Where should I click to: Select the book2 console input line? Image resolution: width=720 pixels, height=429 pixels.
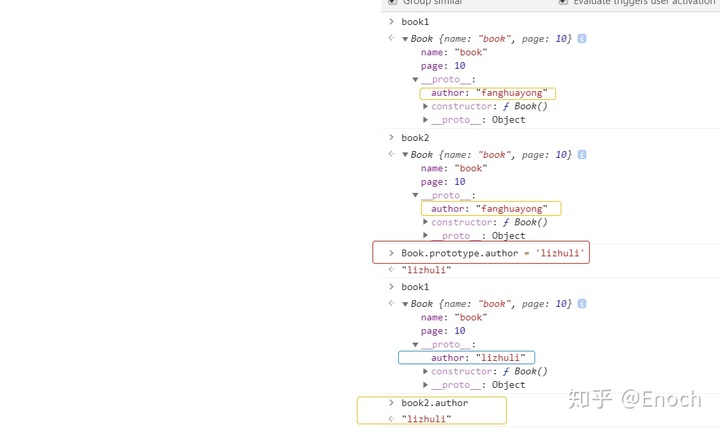tap(415, 138)
